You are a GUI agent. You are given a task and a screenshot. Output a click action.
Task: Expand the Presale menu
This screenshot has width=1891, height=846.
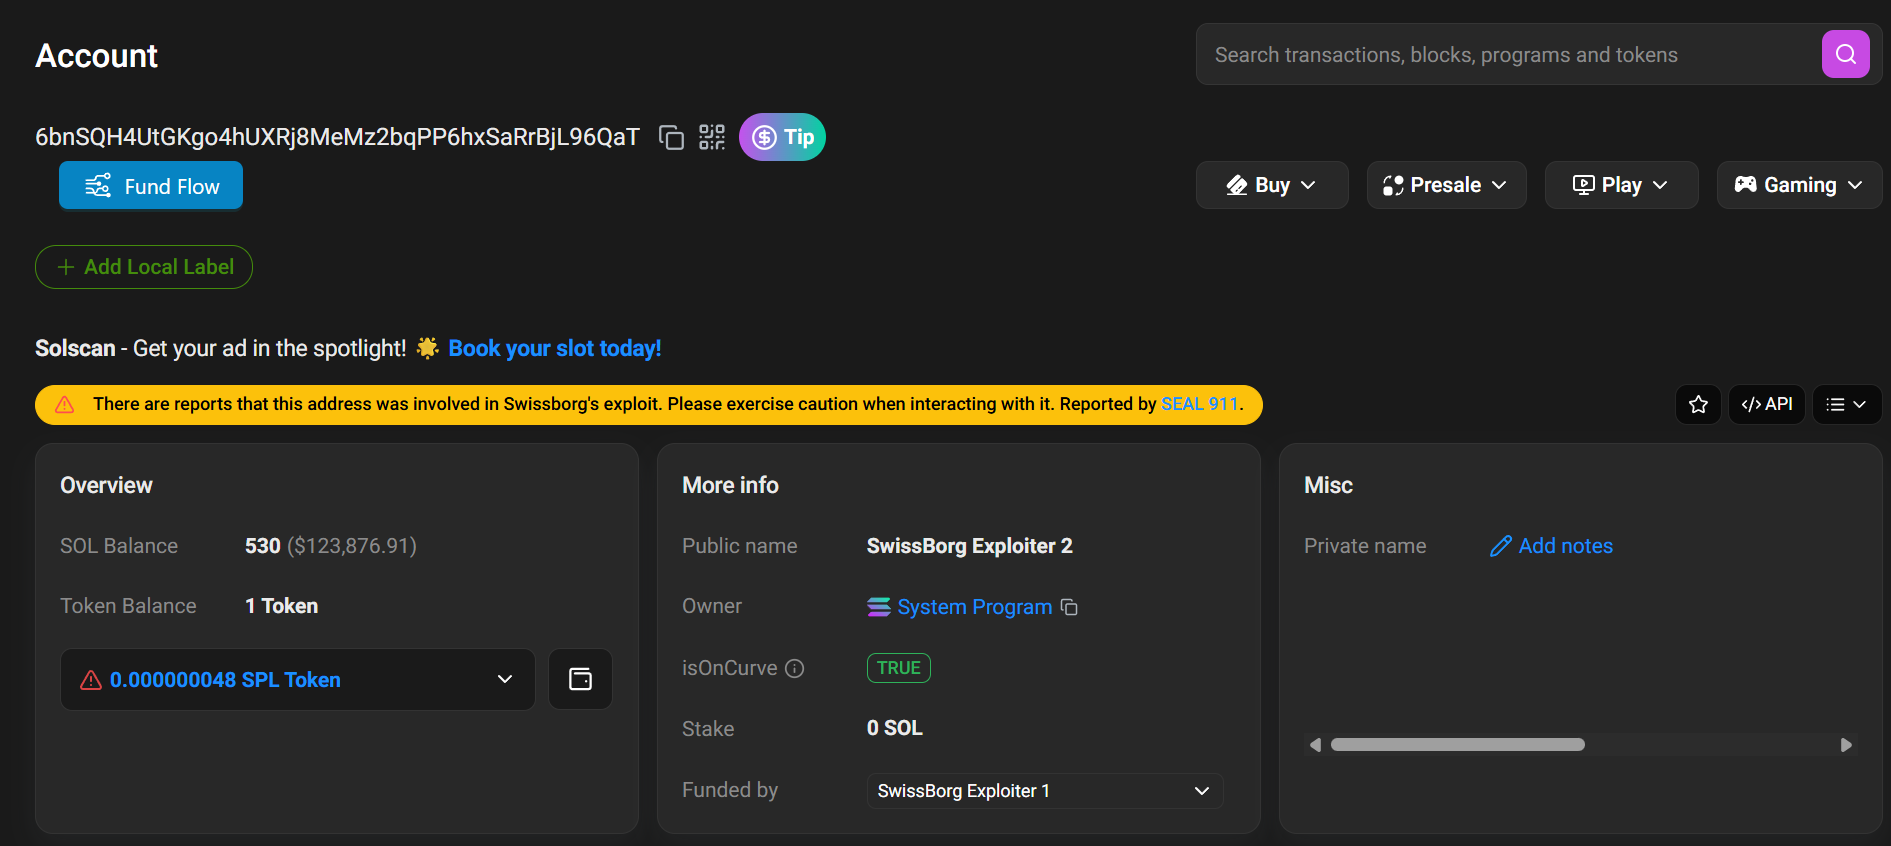point(1446,185)
